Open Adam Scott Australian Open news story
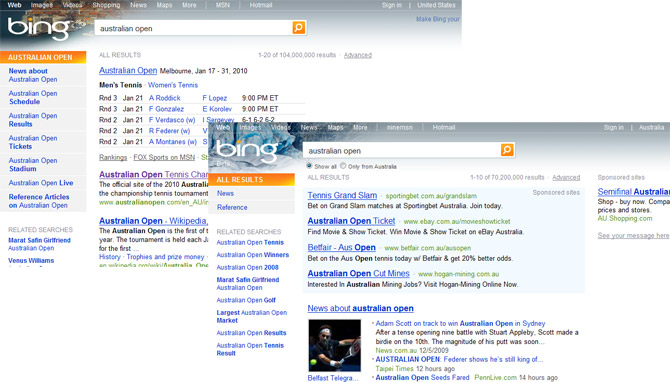 point(460,323)
